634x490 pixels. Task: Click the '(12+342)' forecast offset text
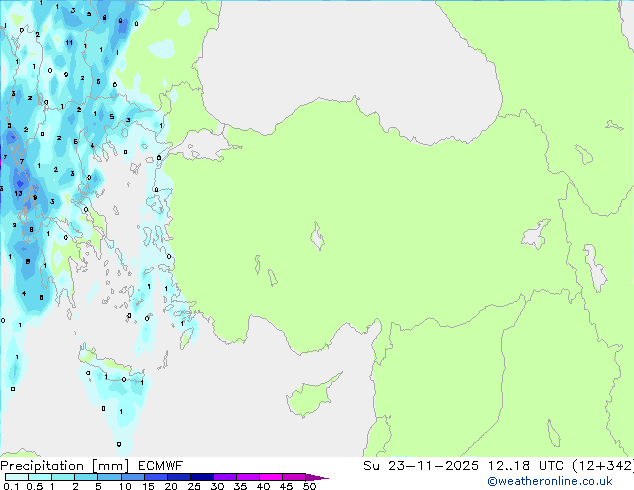coord(602,466)
